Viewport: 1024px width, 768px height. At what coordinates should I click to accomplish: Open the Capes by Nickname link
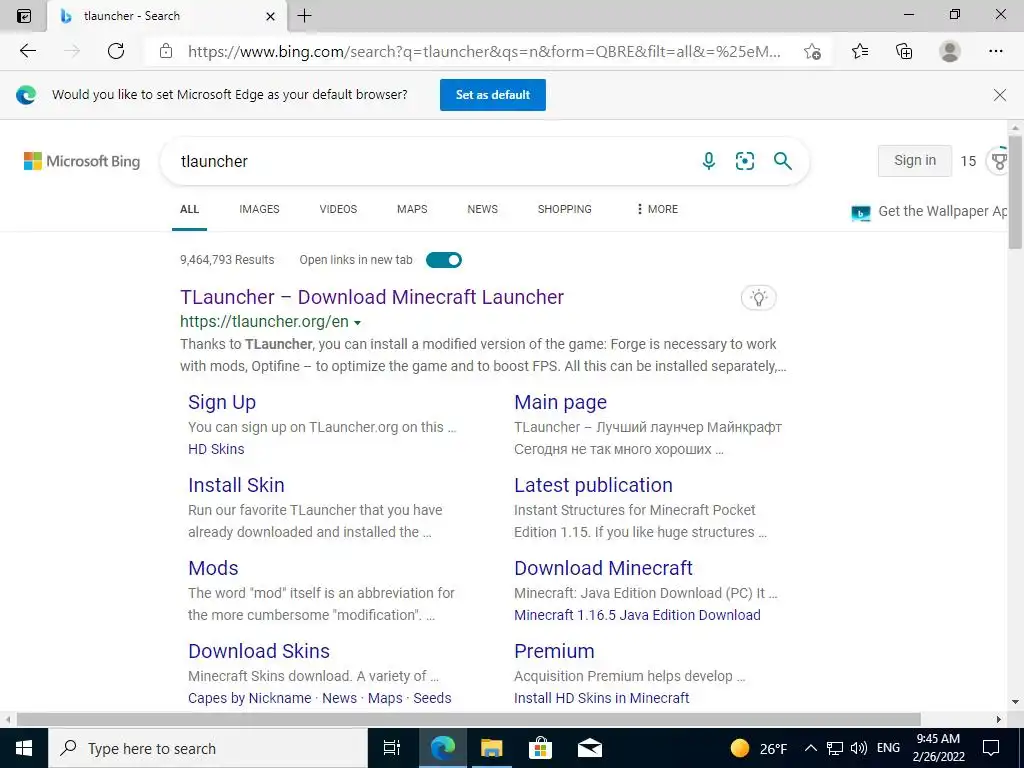click(x=249, y=698)
